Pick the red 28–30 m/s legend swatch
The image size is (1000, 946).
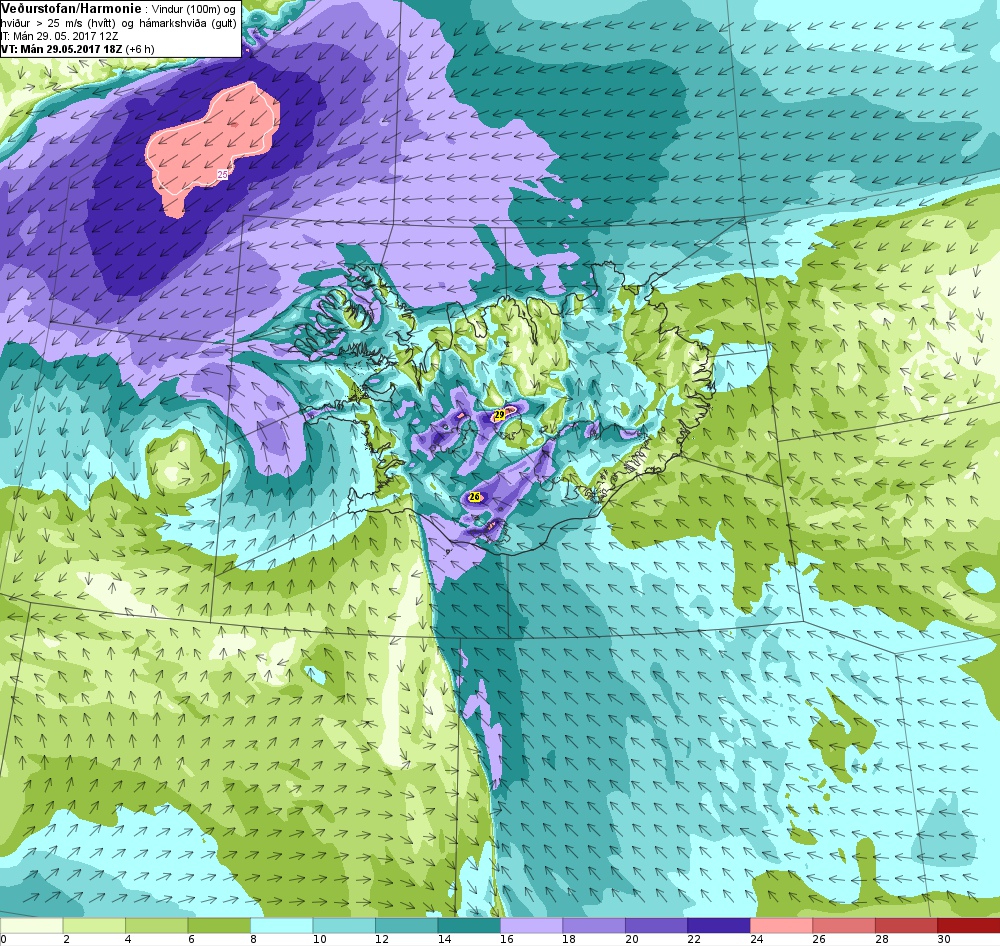point(906,926)
